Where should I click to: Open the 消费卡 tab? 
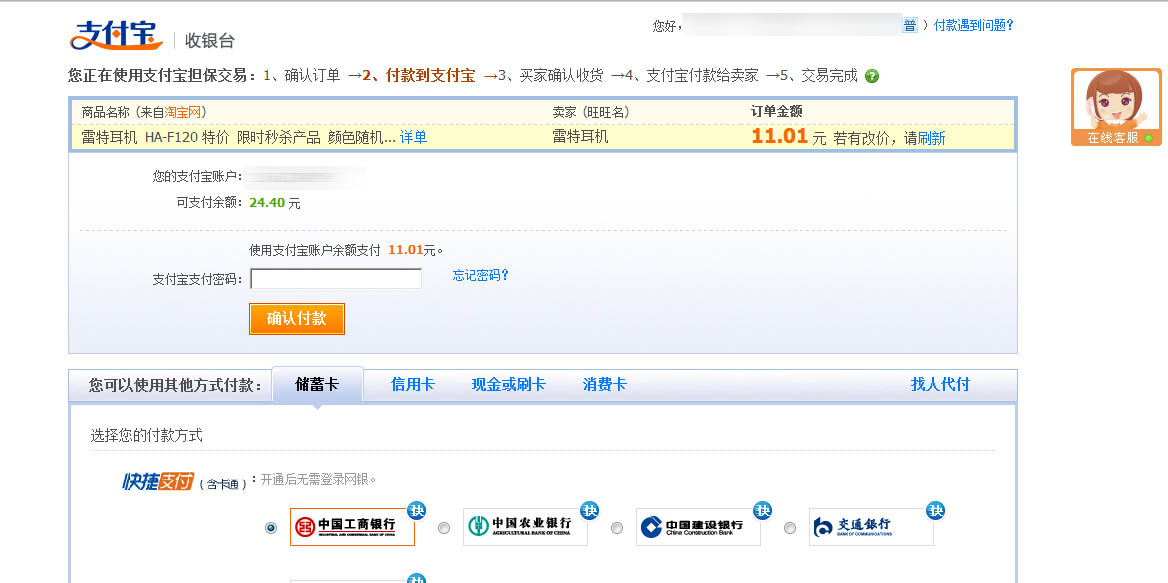click(604, 385)
